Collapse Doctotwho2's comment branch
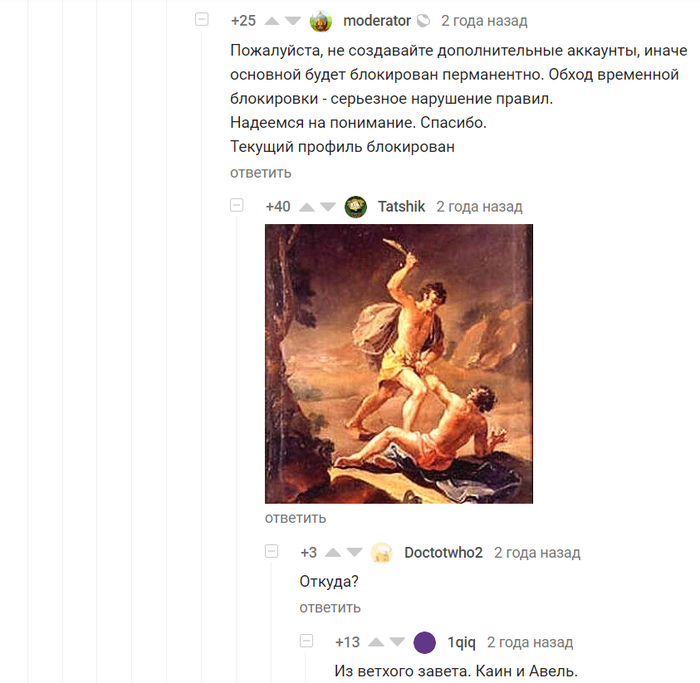The image size is (700, 683). [x=271, y=551]
